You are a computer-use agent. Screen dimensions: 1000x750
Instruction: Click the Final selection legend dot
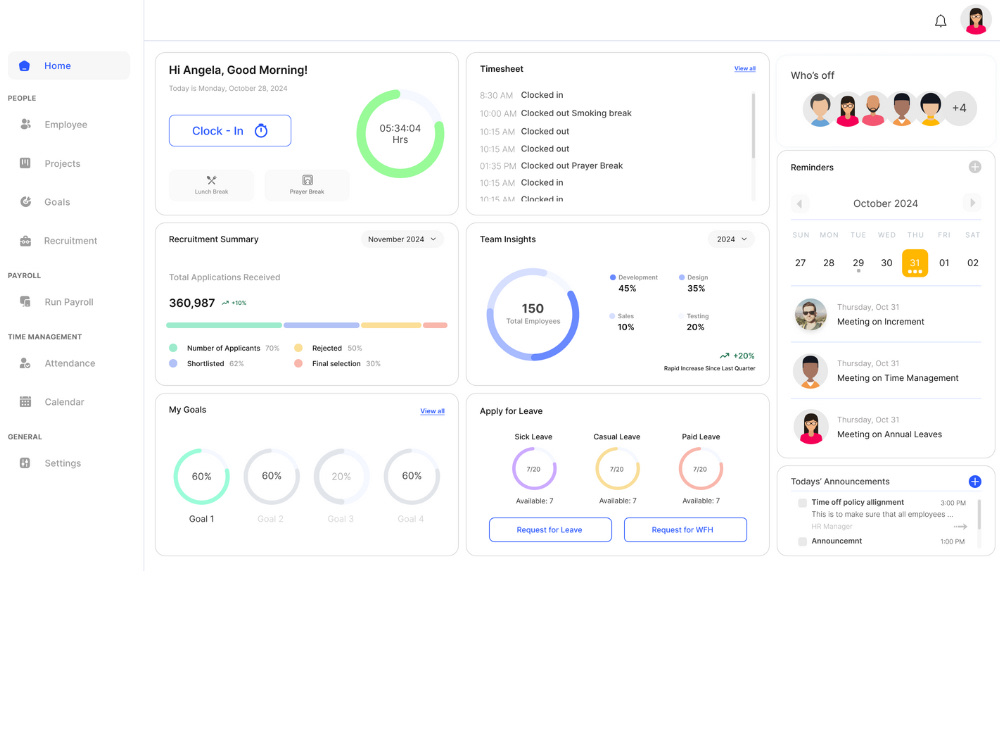tap(298, 364)
